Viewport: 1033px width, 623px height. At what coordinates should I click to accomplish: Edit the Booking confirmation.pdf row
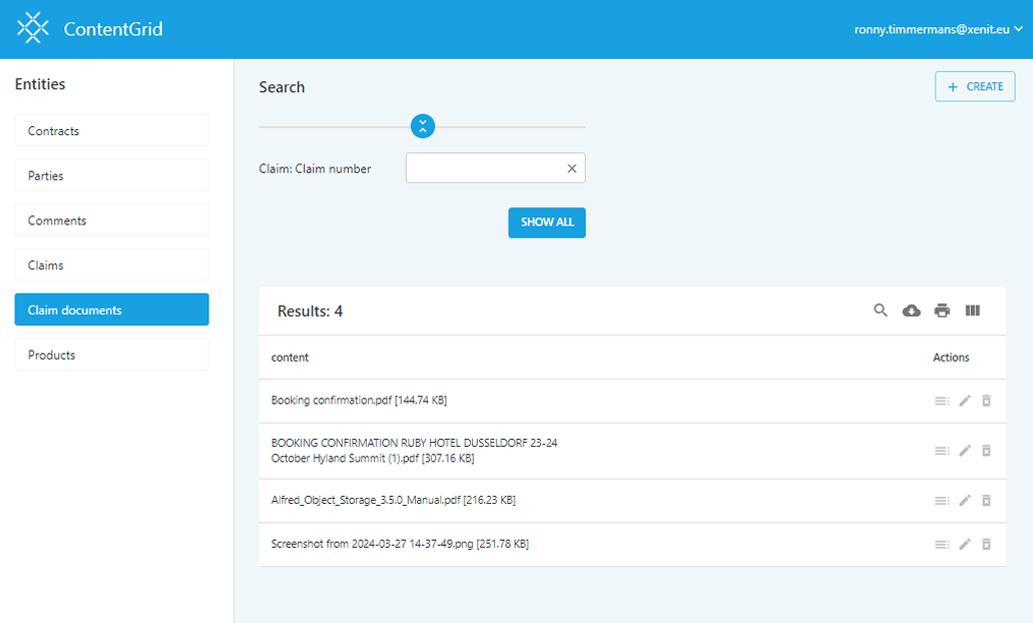(964, 401)
